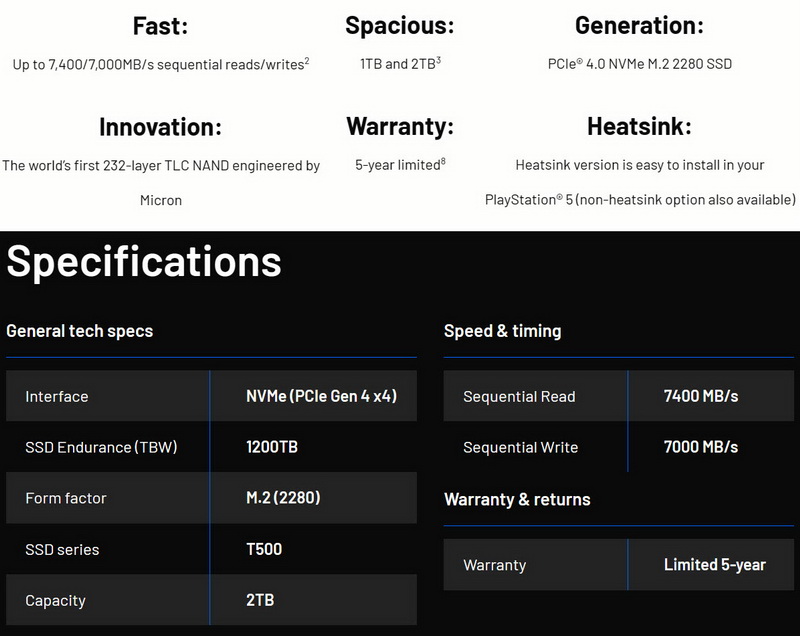Click the "SSD series" label cell
Screen dimensions: 800x636
point(108,549)
